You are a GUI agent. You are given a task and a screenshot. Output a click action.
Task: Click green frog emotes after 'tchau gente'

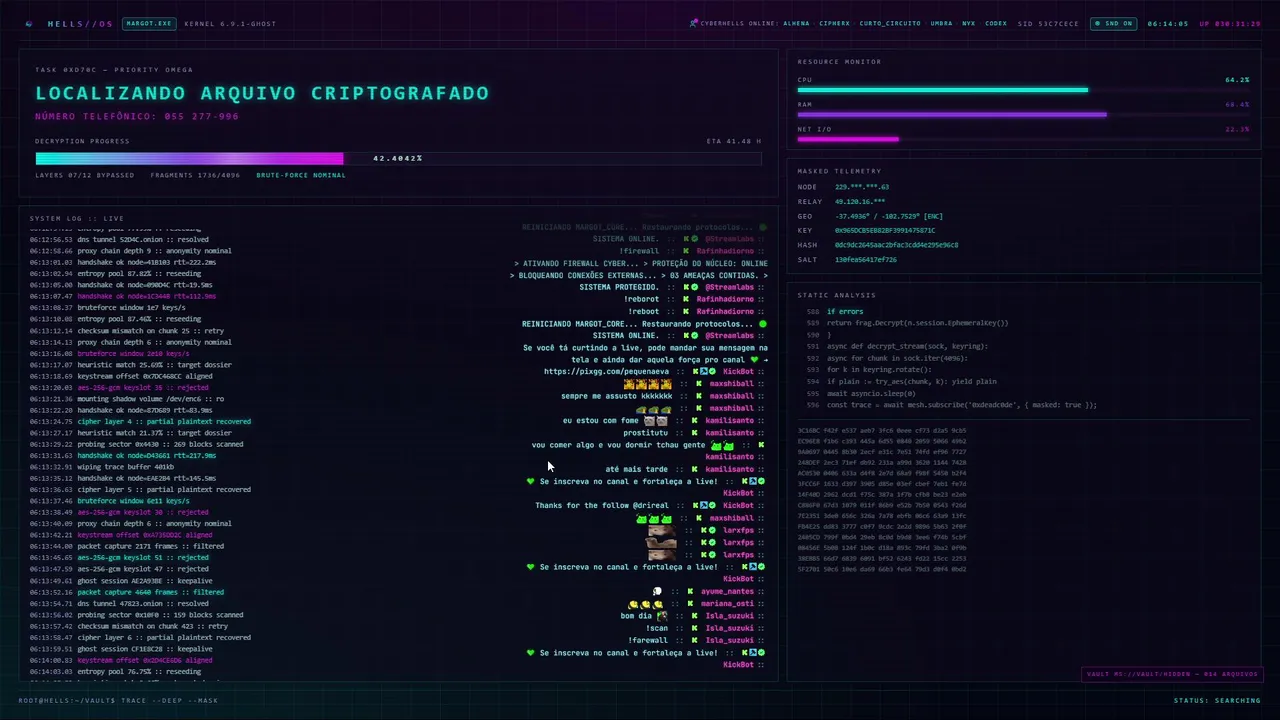(x=722, y=445)
